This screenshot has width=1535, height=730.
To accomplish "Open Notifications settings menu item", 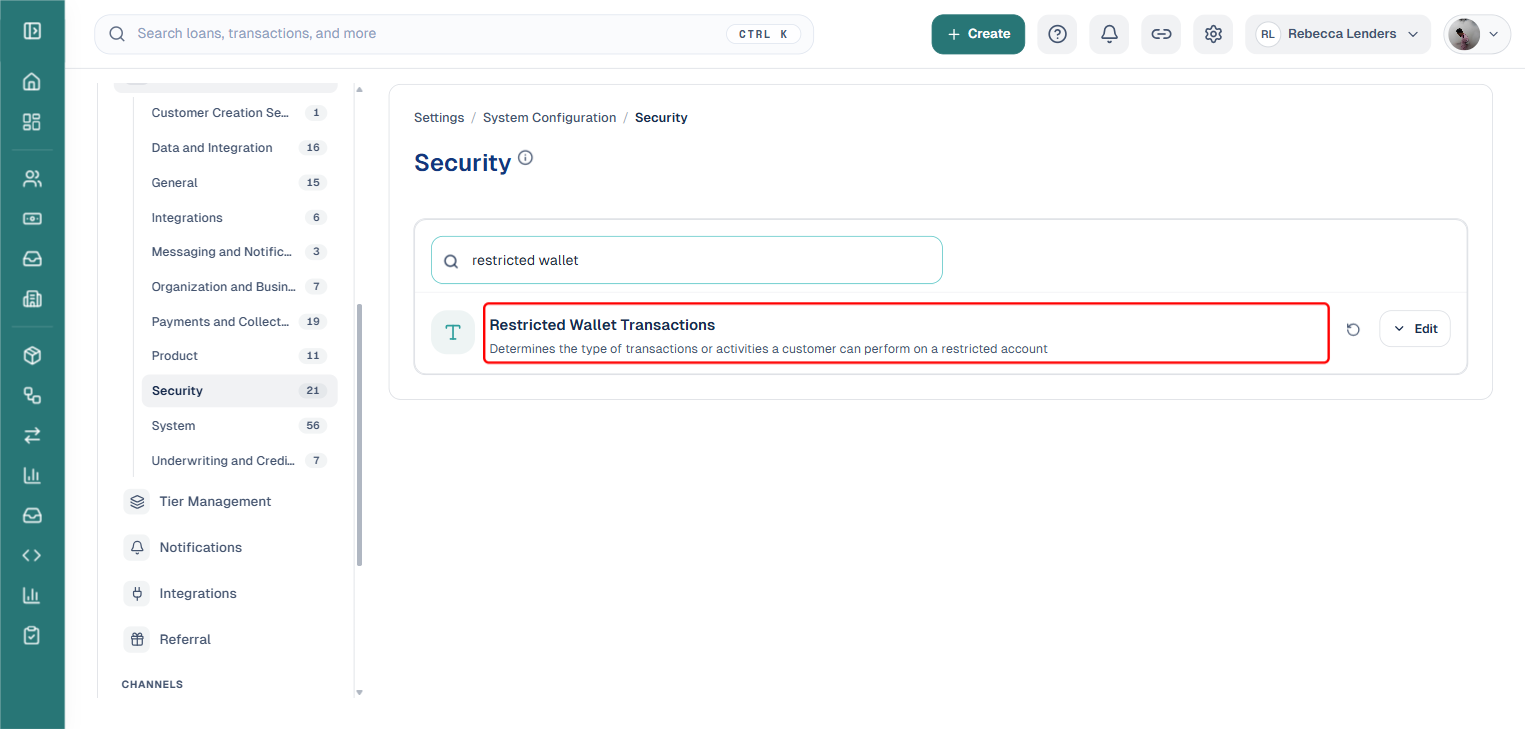I will tap(226, 548).
